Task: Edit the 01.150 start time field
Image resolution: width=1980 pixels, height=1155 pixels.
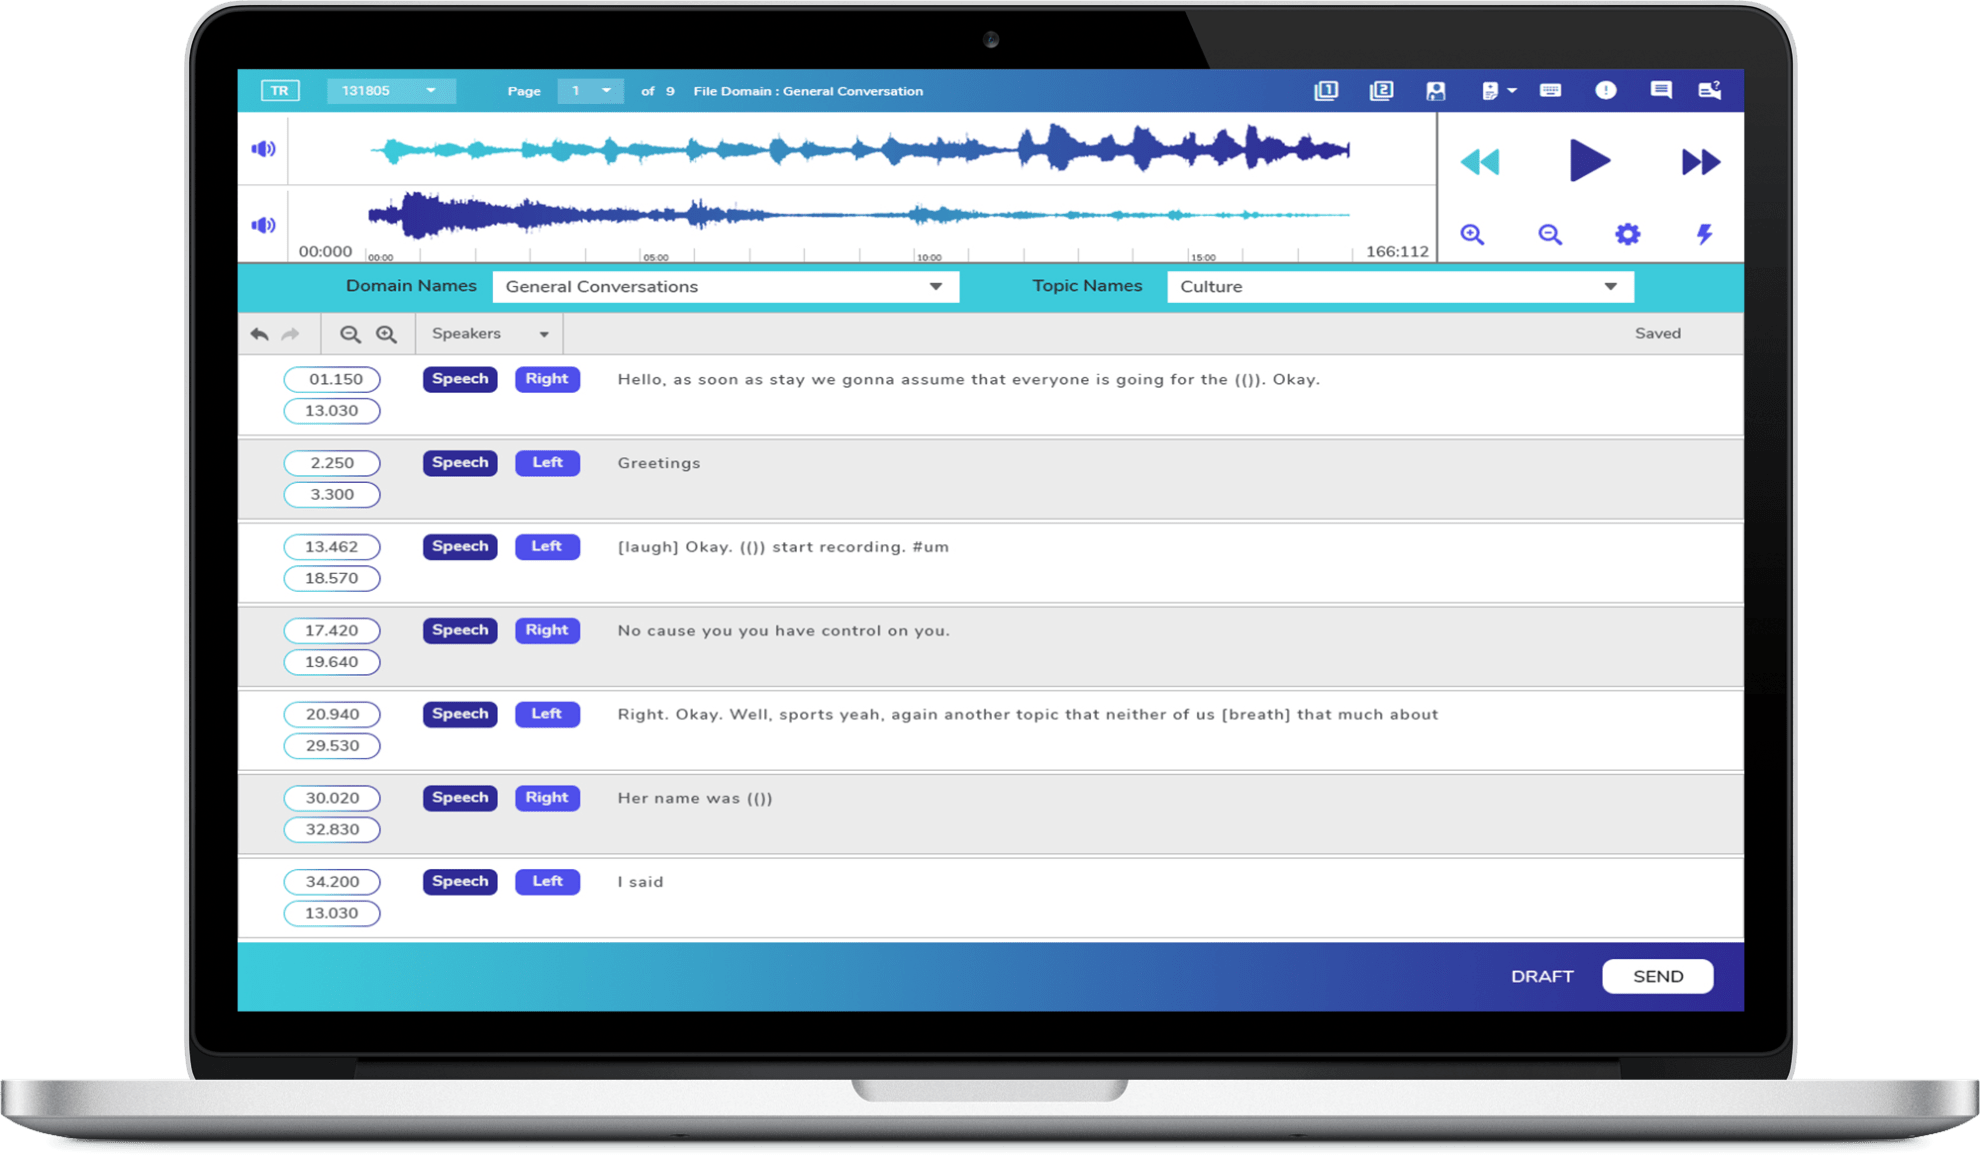Action: pos(332,379)
